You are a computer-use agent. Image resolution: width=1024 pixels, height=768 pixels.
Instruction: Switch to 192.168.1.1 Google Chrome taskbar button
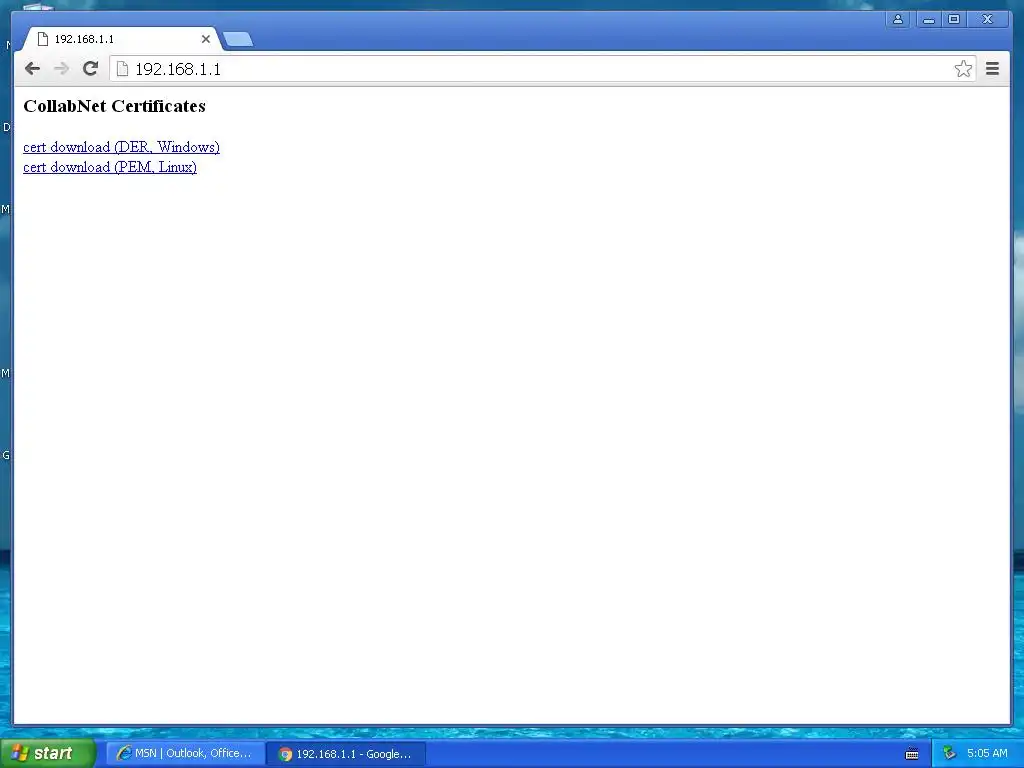[347, 754]
